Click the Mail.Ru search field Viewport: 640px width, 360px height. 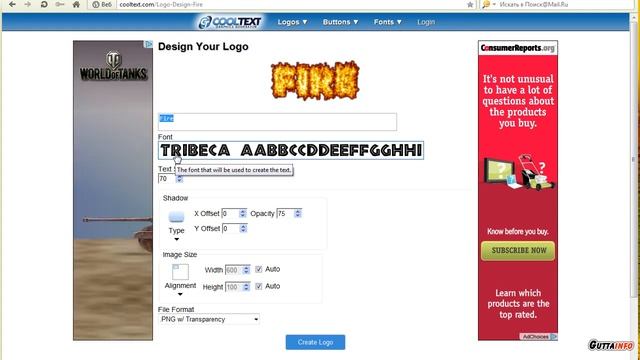pyautogui.click(x=566, y=4)
